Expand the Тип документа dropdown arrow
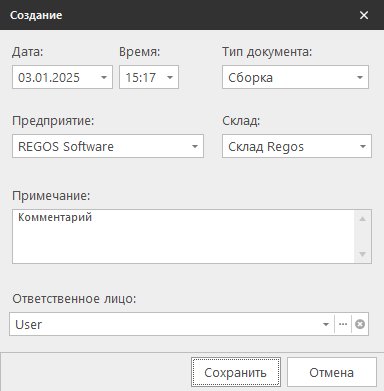Image resolution: width=384 pixels, height=391 pixels. click(360, 77)
